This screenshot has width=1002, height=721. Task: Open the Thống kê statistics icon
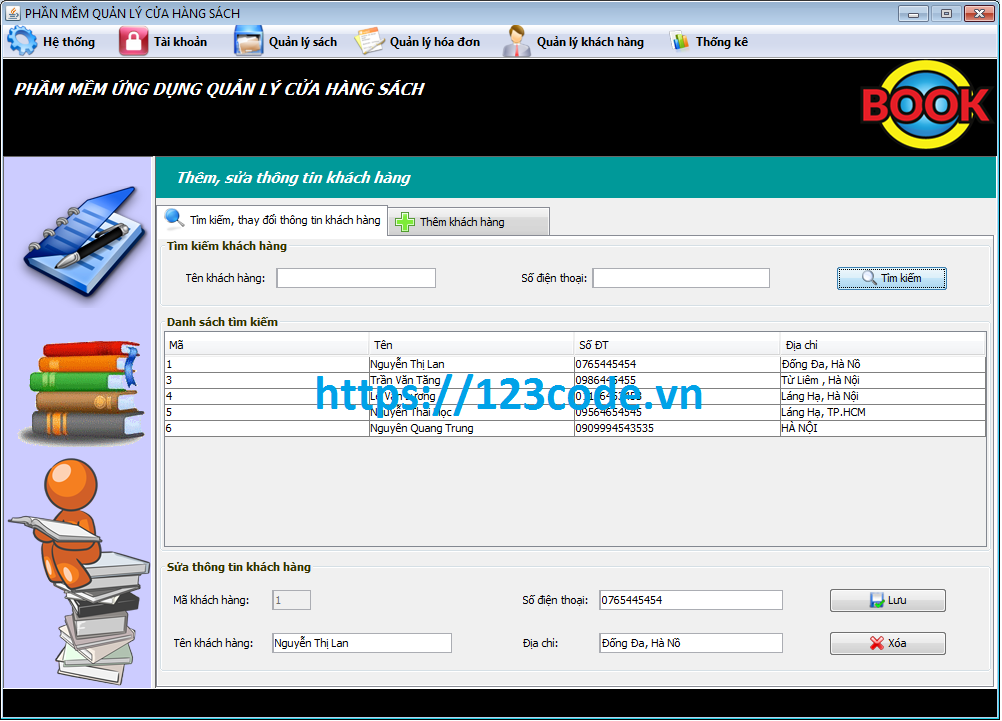[682, 40]
